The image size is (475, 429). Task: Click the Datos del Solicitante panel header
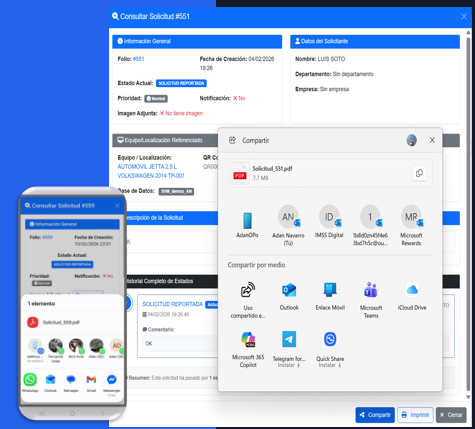(375, 41)
